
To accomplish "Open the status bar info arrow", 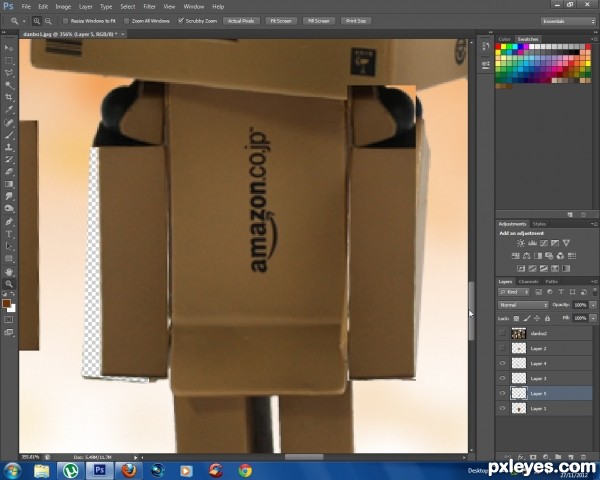I will [x=135, y=457].
